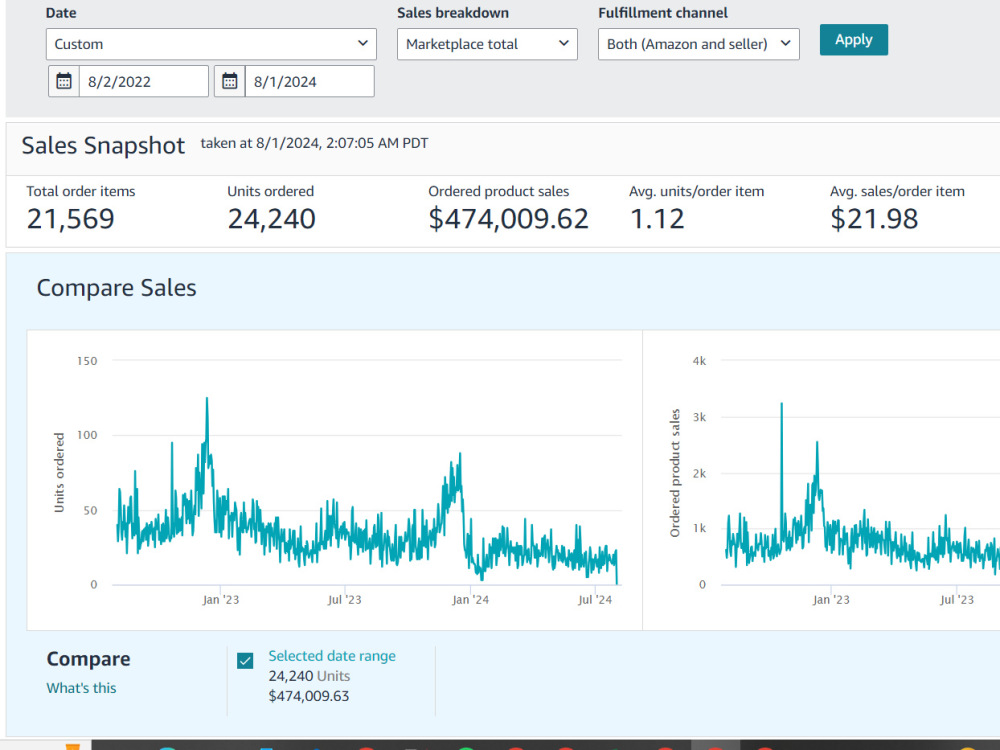Click the Jan '24 marker on units chart
This screenshot has width=1000, height=750.
(x=470, y=599)
